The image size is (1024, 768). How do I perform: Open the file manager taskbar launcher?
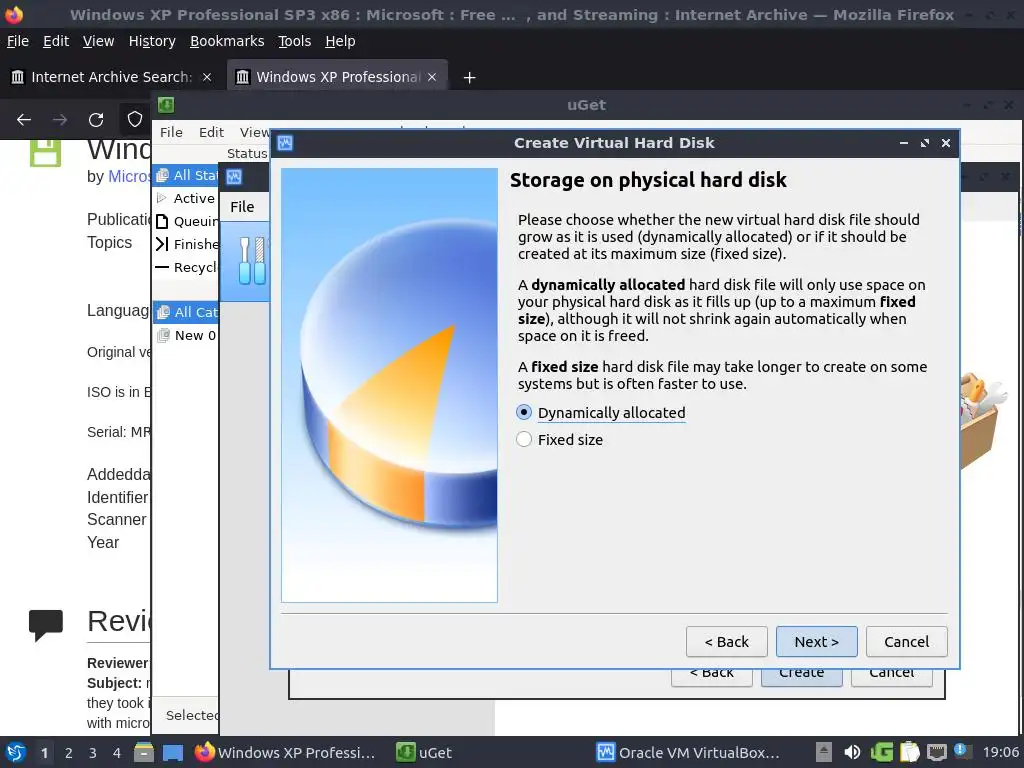[144, 753]
